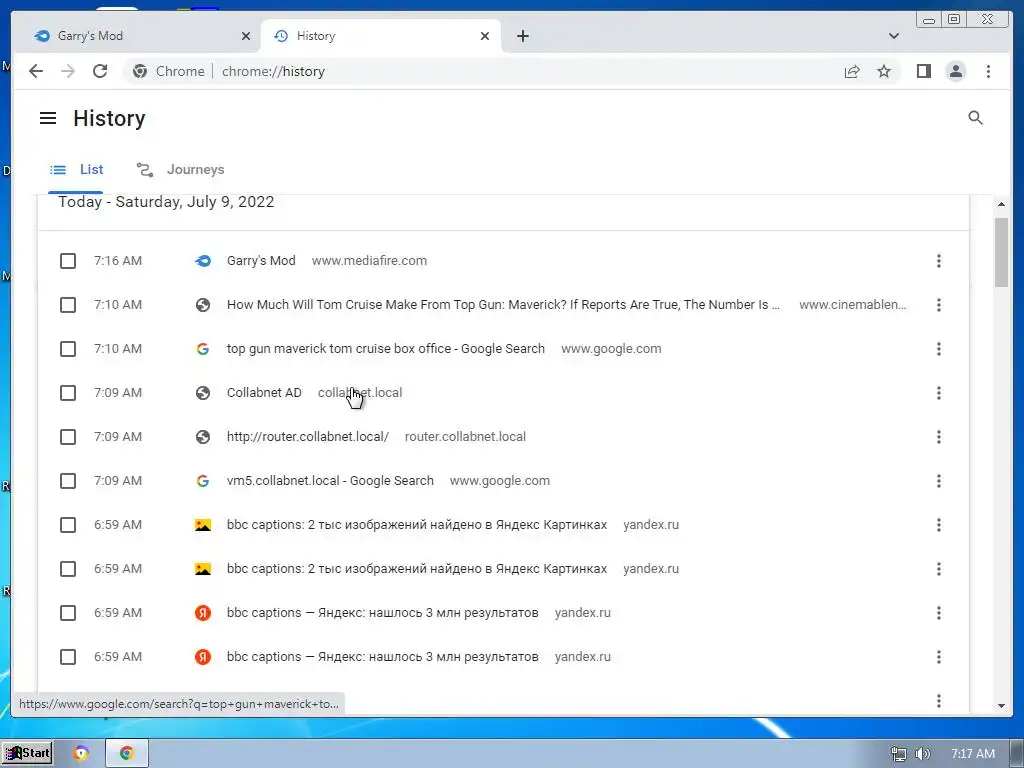This screenshot has height=768, width=1024.
Task: Close the History tab
Action: (x=485, y=36)
